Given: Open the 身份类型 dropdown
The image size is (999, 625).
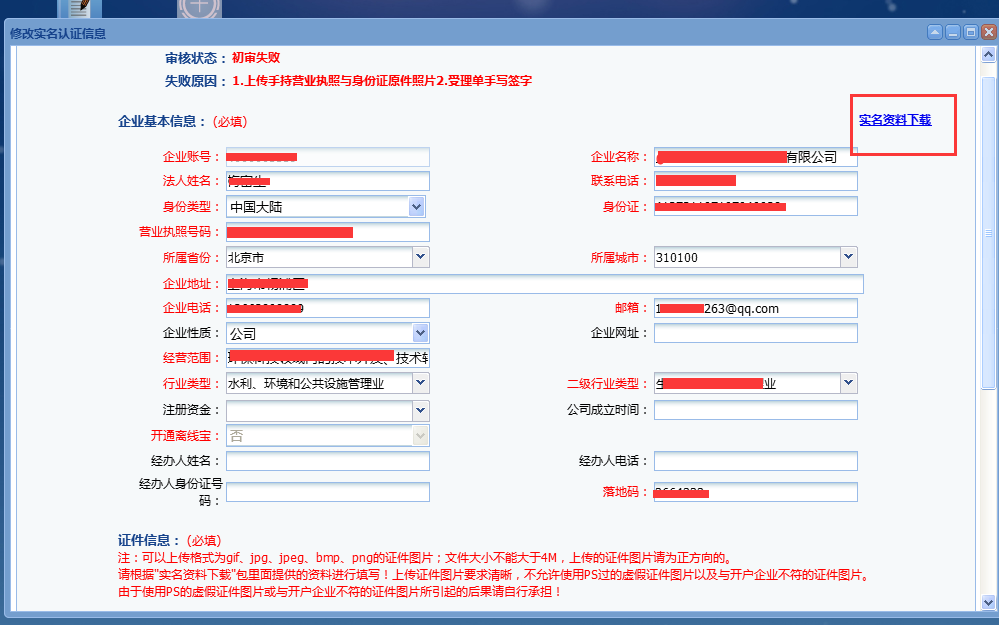Looking at the screenshot, I should tap(417, 207).
